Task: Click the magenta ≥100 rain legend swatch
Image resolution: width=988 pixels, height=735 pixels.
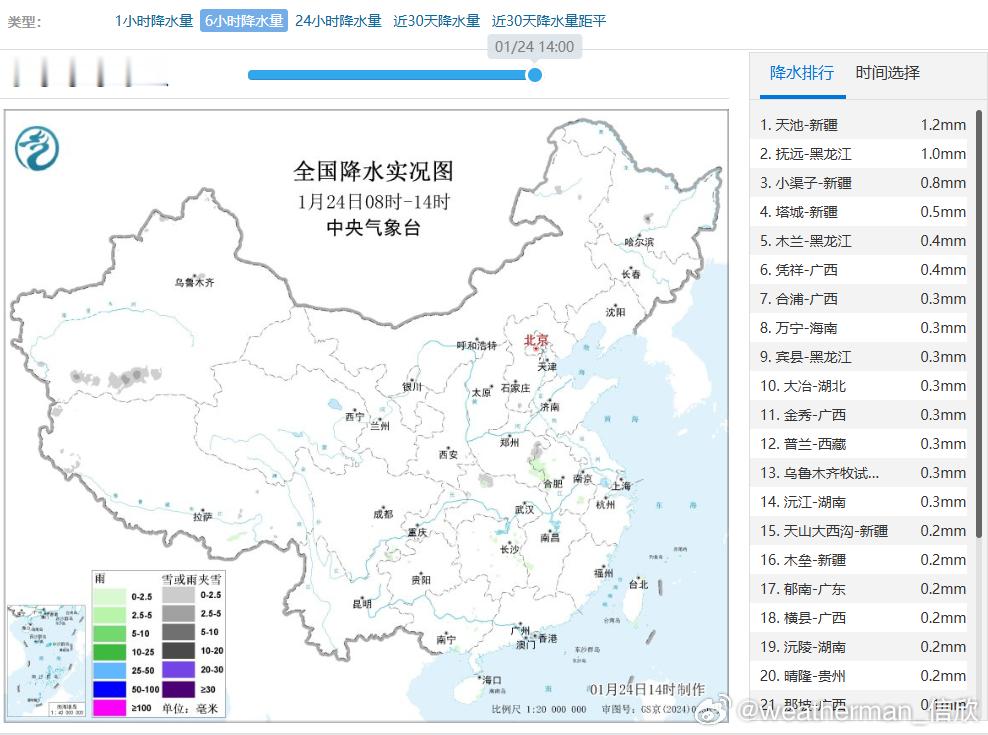Action: [109, 708]
